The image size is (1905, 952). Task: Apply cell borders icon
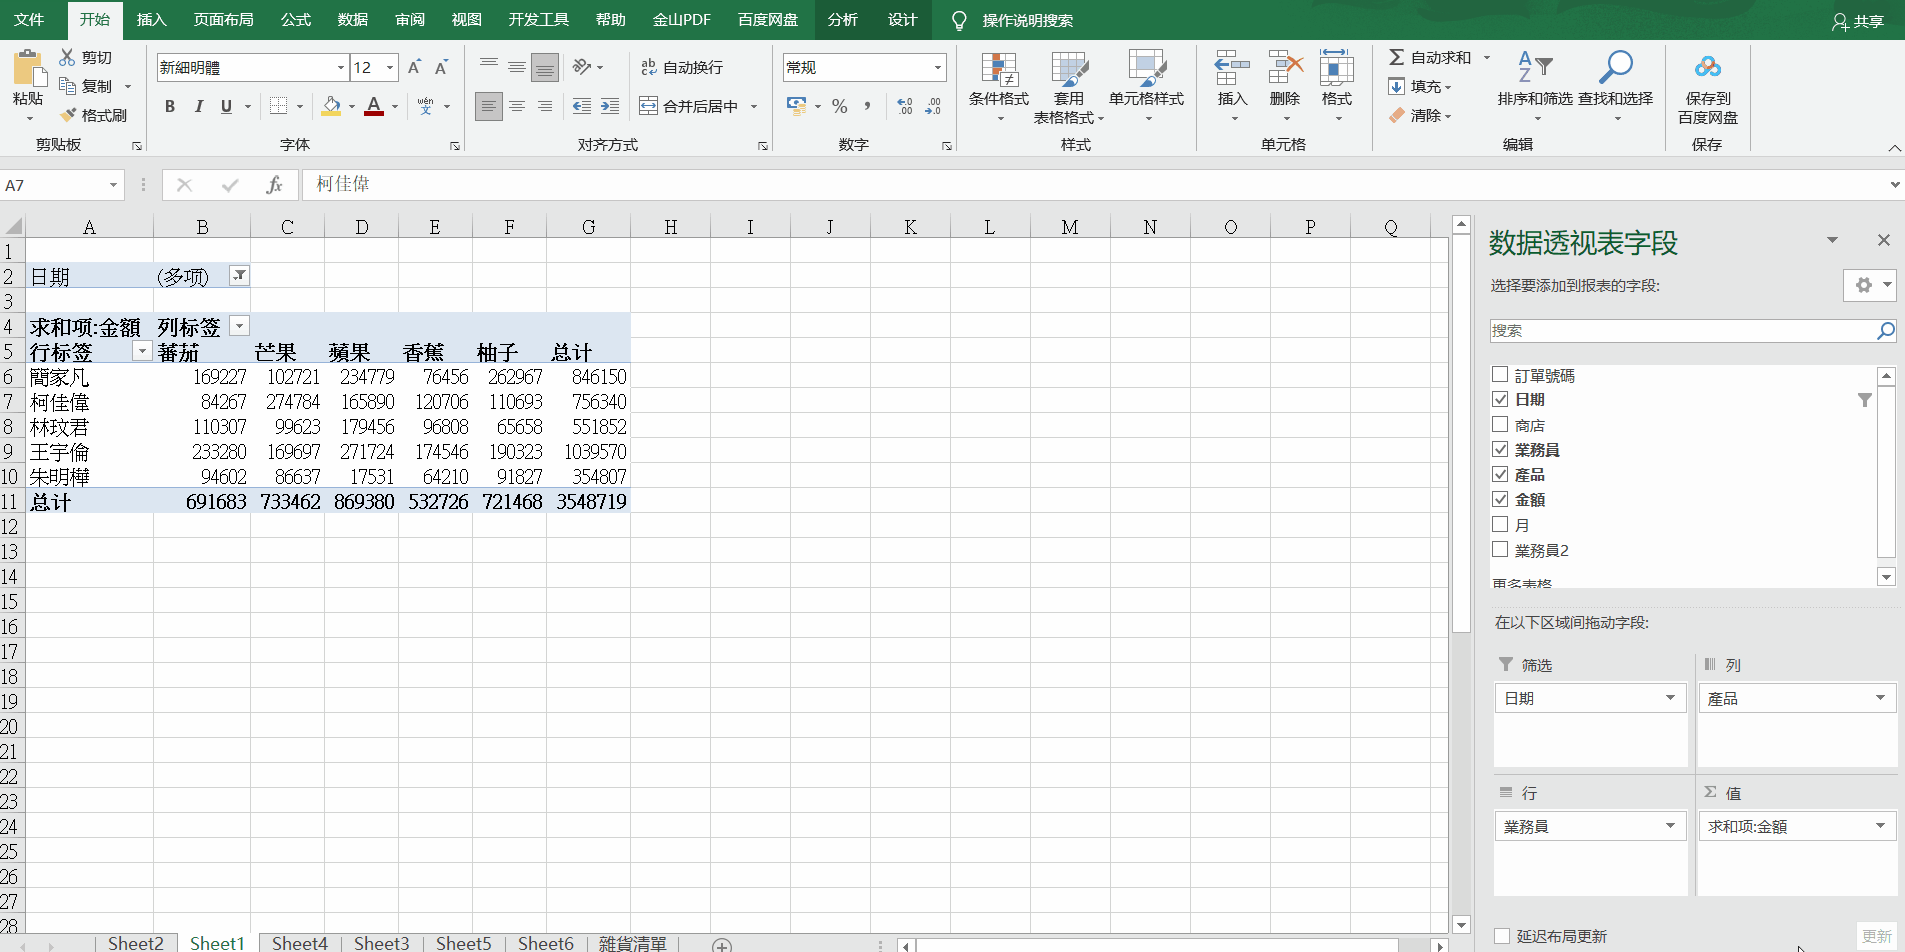(279, 106)
